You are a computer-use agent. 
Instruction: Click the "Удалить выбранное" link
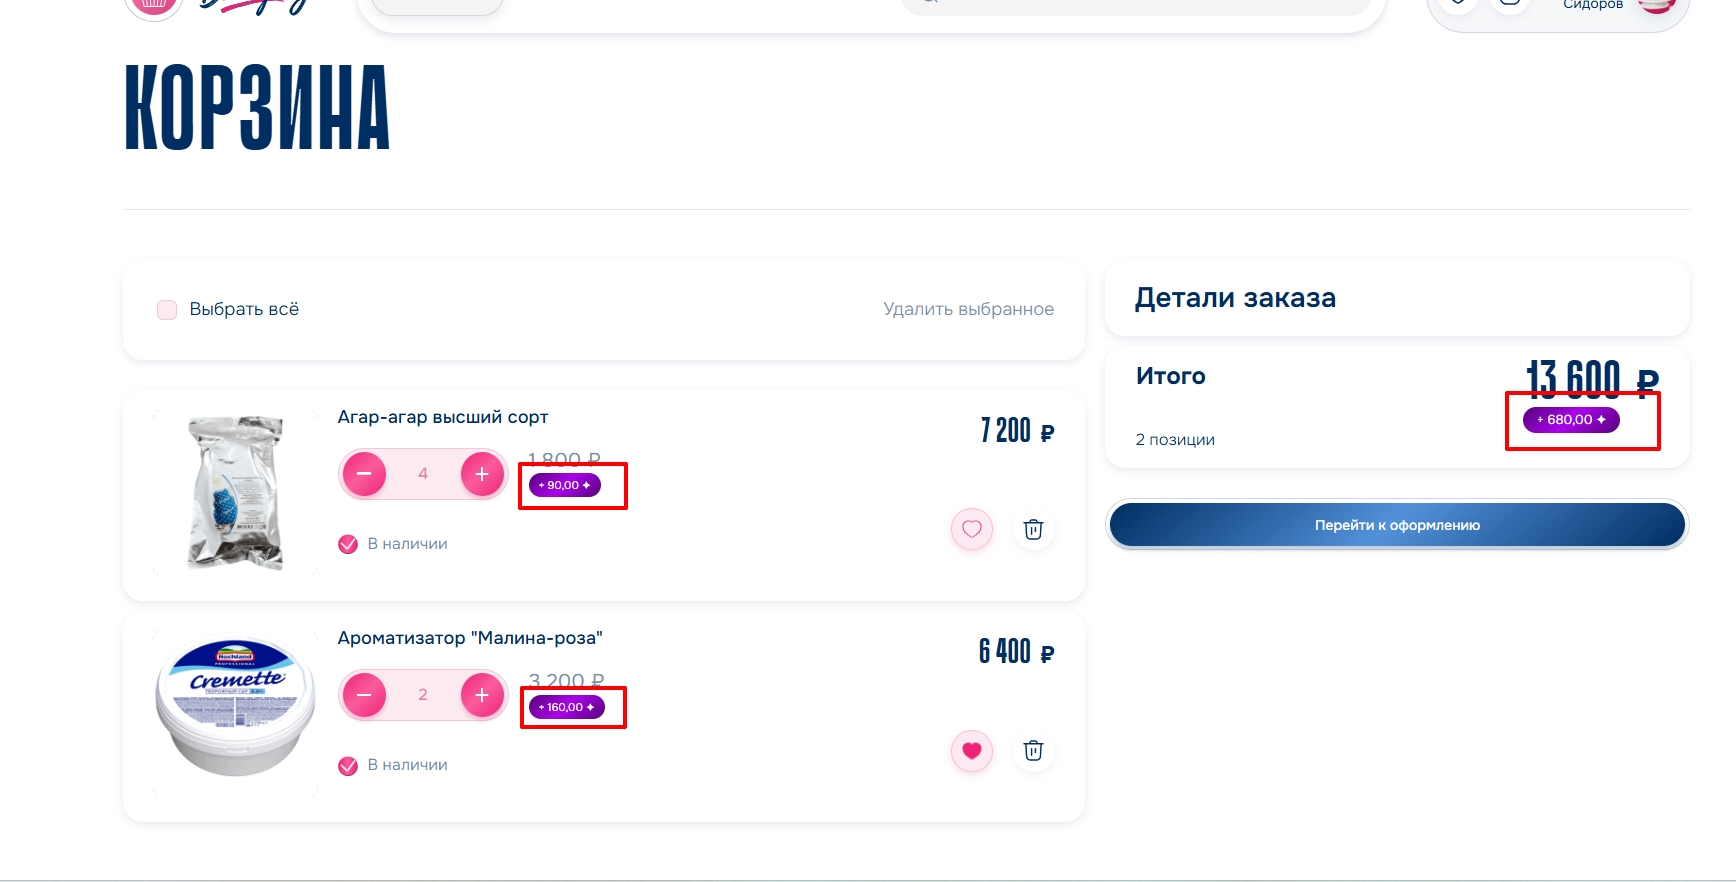tap(968, 309)
